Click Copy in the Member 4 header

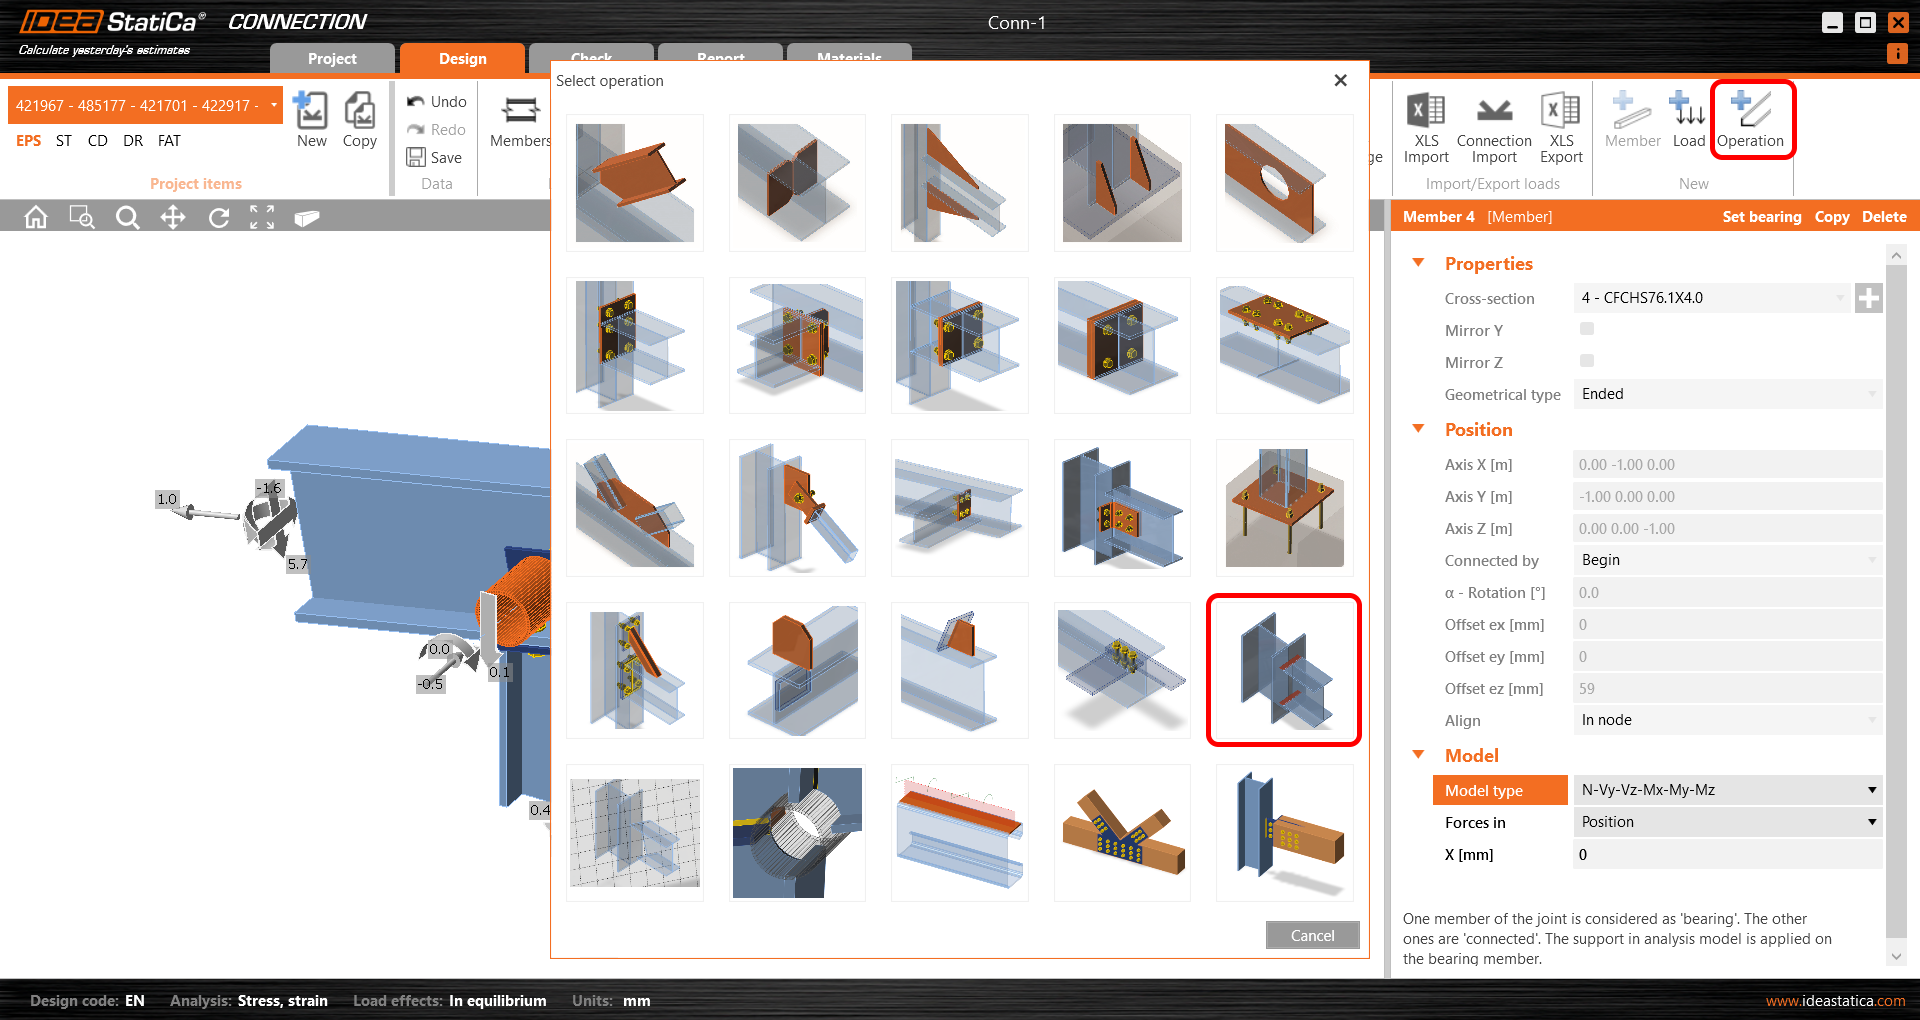click(x=1832, y=217)
